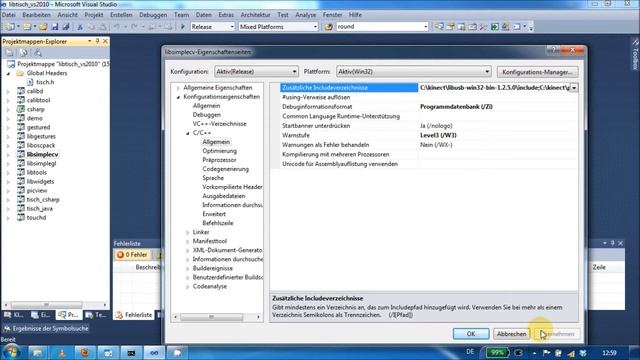Image resolution: width=640 pixels, height=360 pixels.
Task: Click the search combo box containing 'round'
Action: tap(382, 27)
